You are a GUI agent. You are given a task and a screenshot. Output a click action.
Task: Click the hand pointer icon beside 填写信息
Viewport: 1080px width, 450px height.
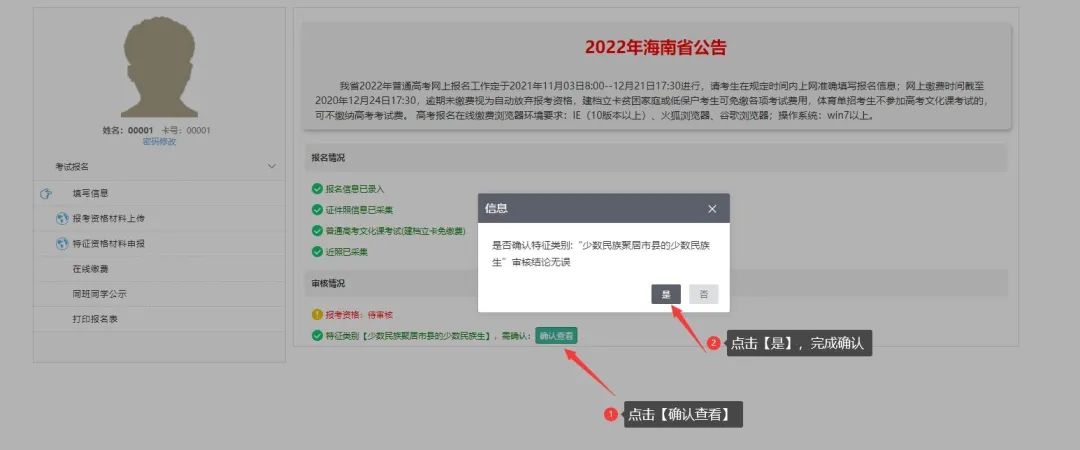pyautogui.click(x=46, y=194)
